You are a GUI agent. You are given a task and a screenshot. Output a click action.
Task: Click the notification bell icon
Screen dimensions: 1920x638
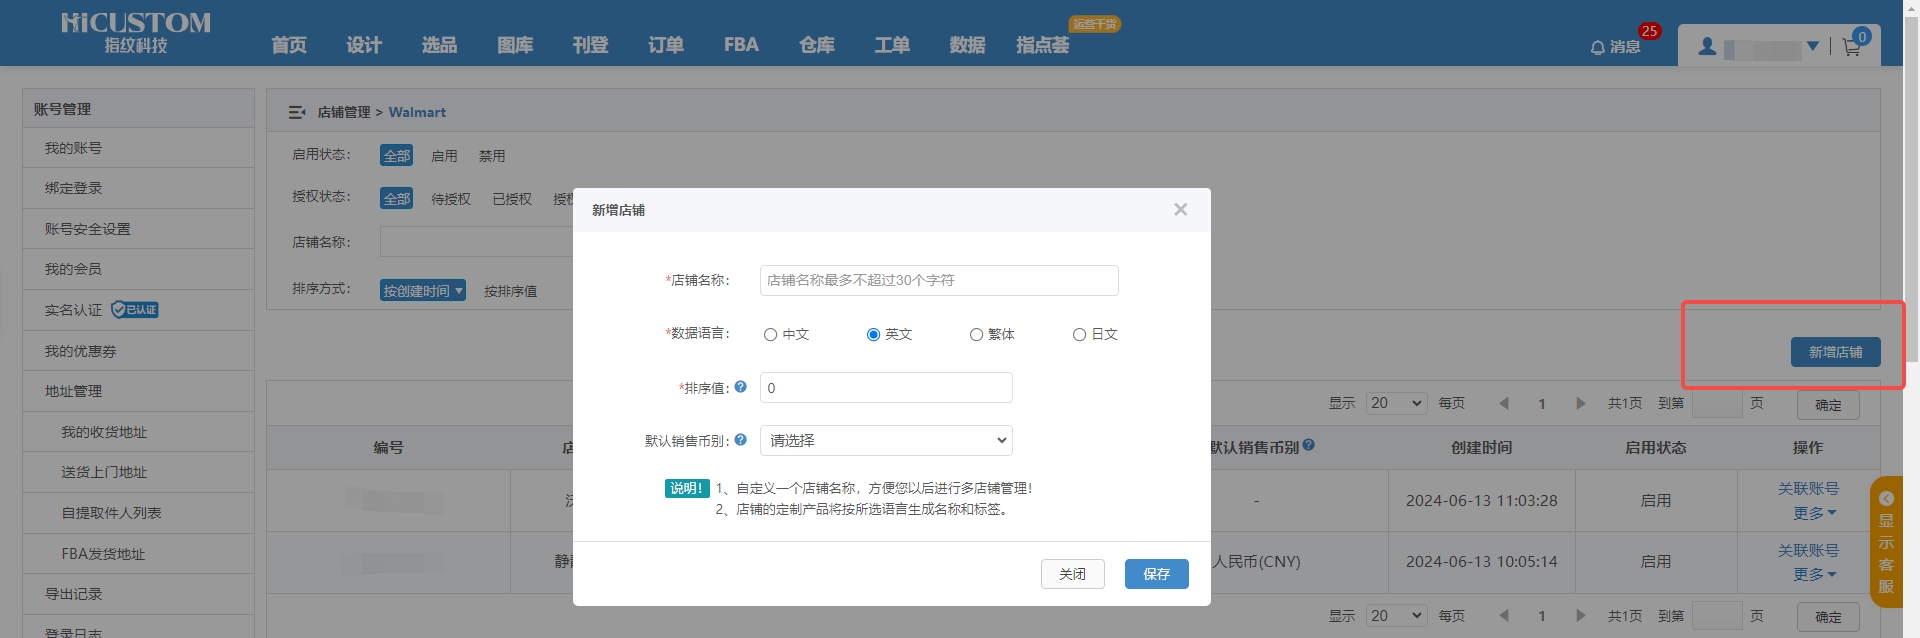click(1597, 47)
